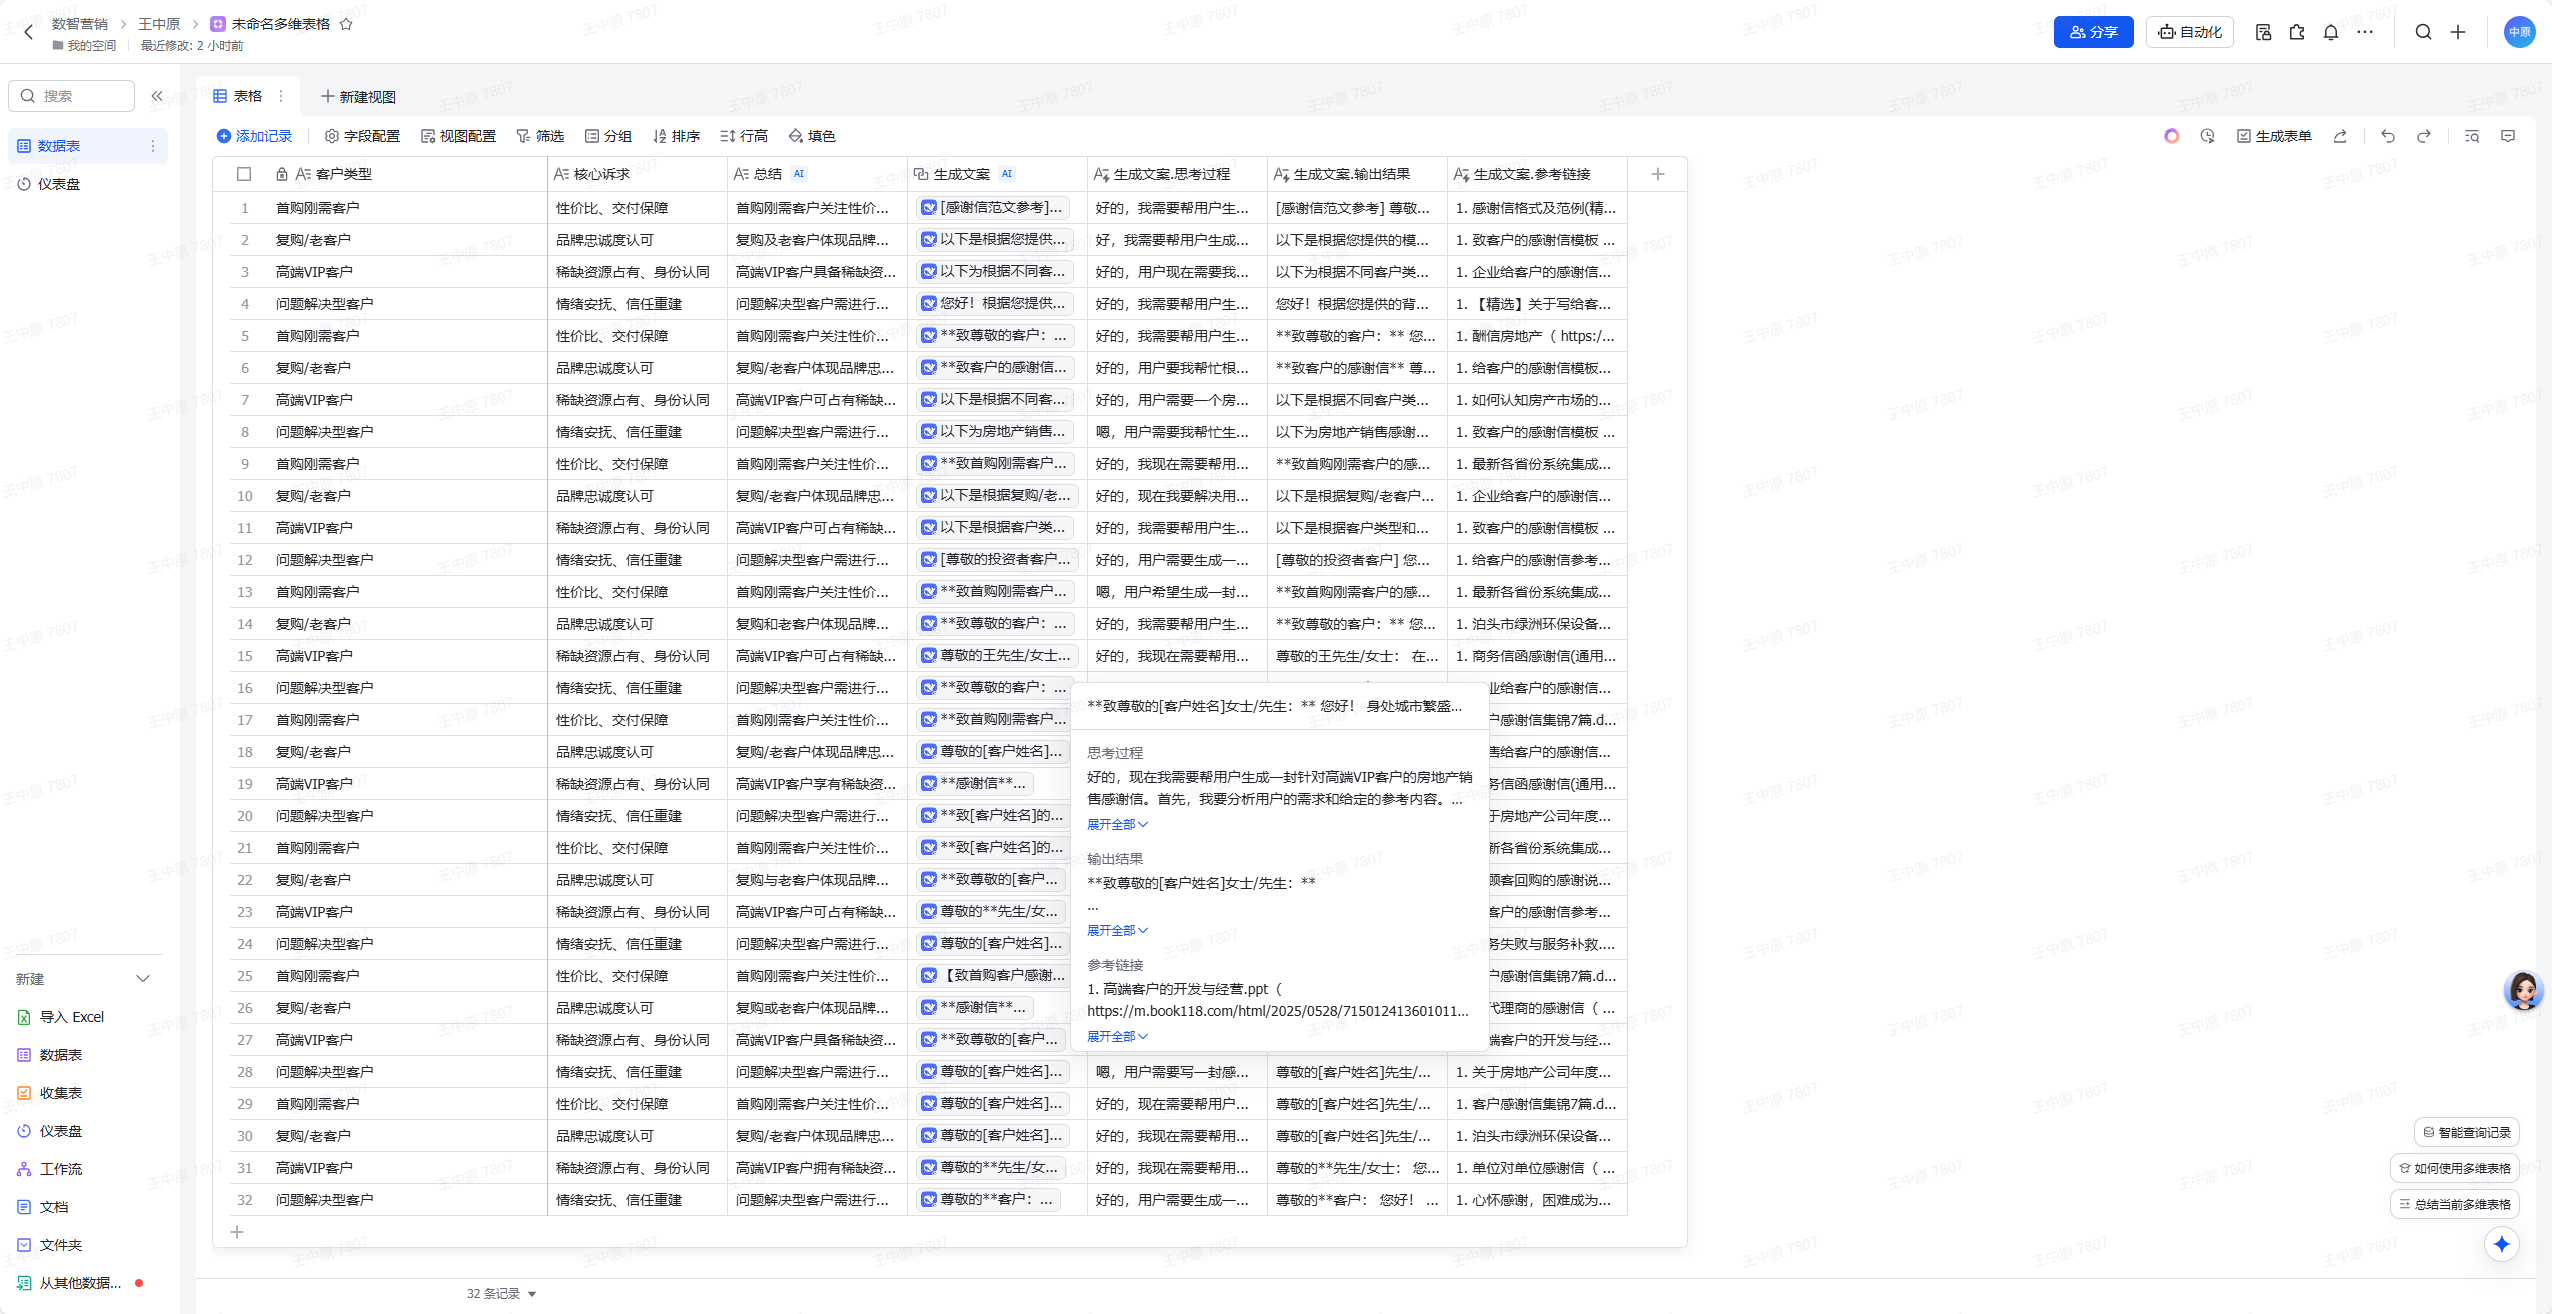Open the plugin puzzle-piece icon
The width and height of the screenshot is (2552, 1314).
pos(2297,32)
